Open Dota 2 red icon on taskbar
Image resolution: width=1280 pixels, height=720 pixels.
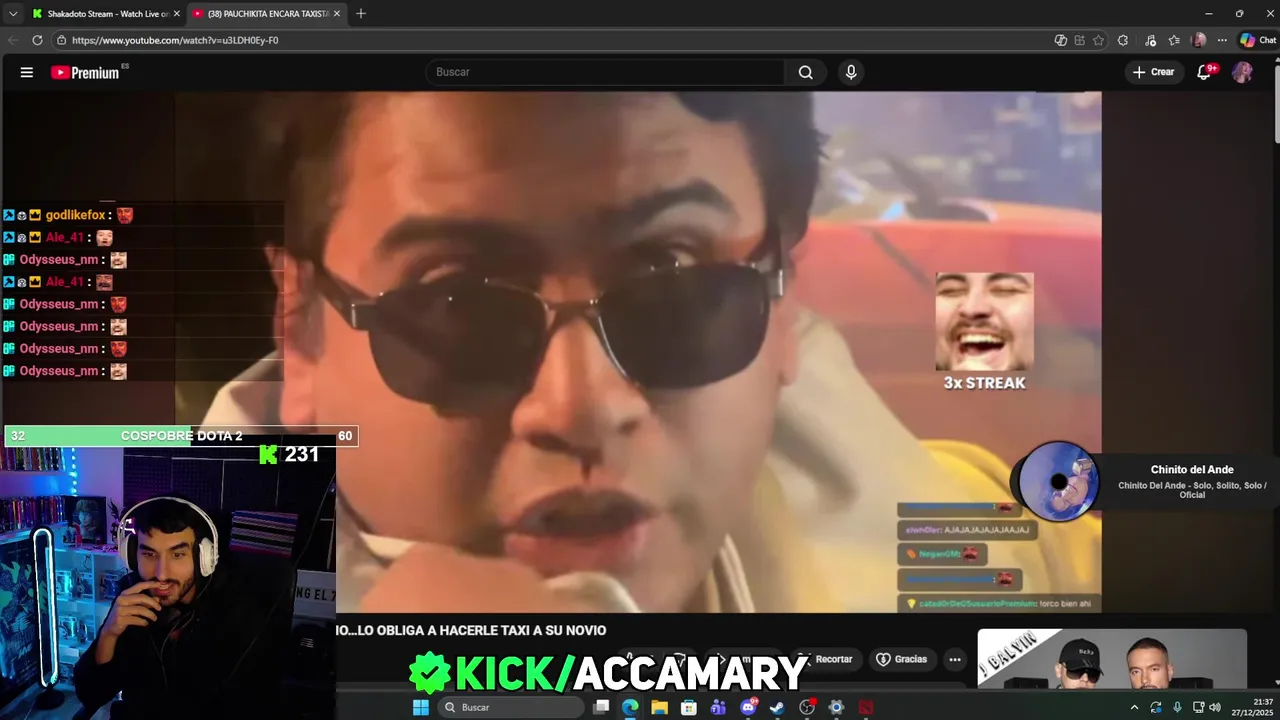pyautogui.click(x=866, y=707)
